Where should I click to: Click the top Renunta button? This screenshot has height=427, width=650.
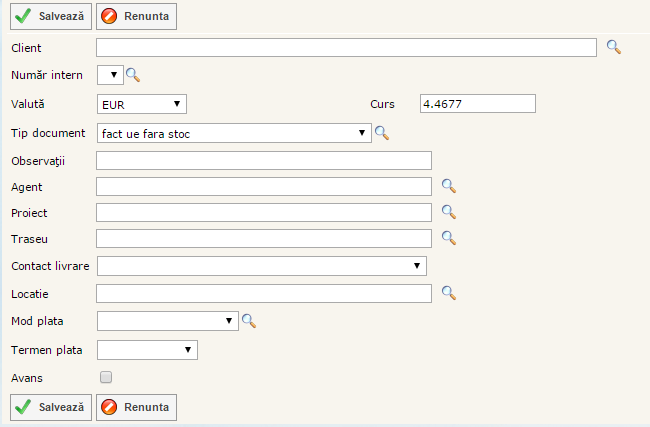pos(136,17)
